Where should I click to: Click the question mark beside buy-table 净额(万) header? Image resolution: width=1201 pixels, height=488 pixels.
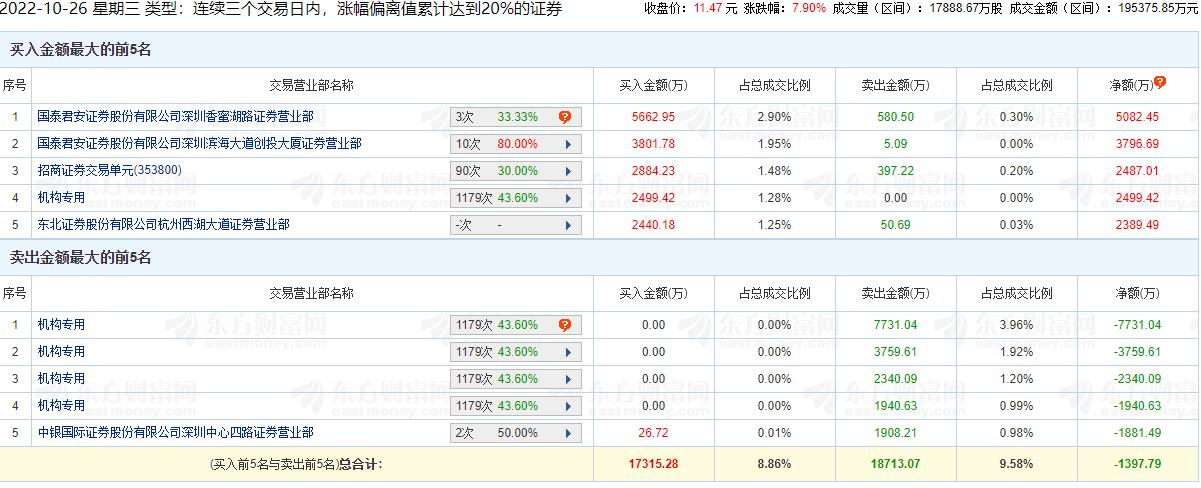point(1160,83)
